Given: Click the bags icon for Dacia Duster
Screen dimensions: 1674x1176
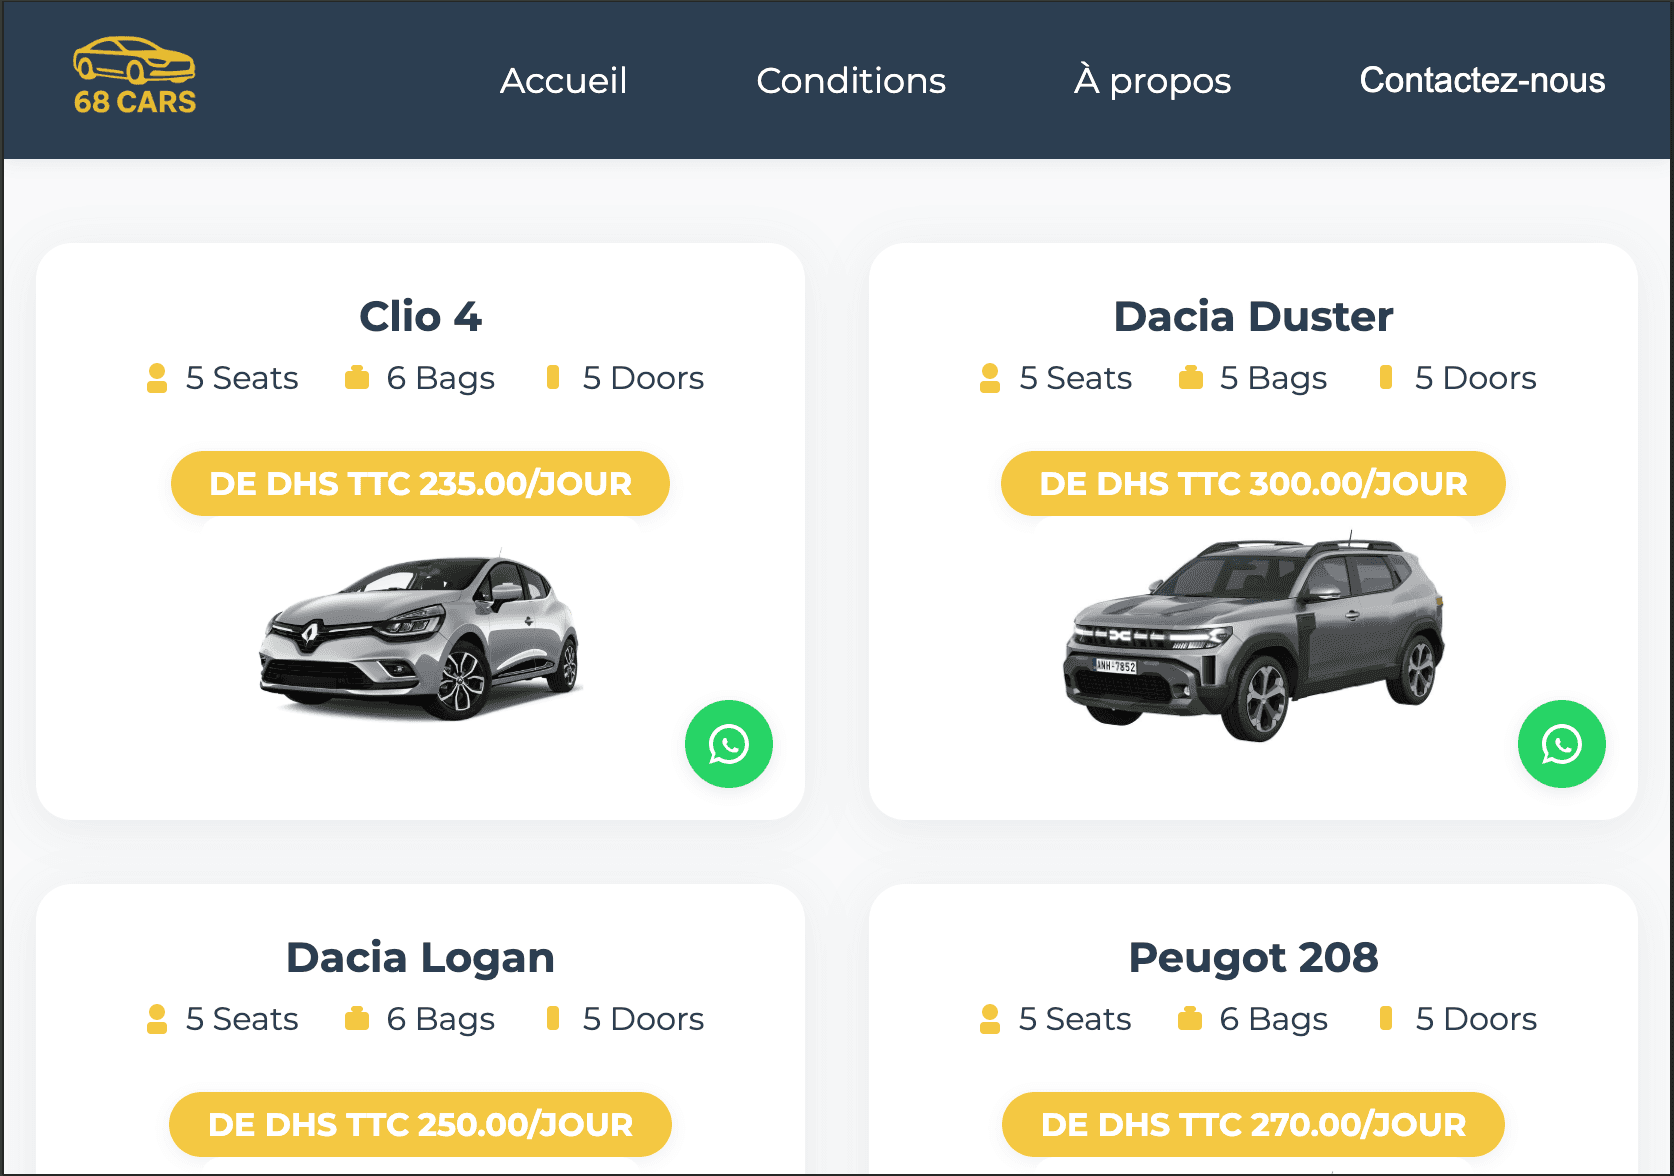Looking at the screenshot, I should (1189, 378).
